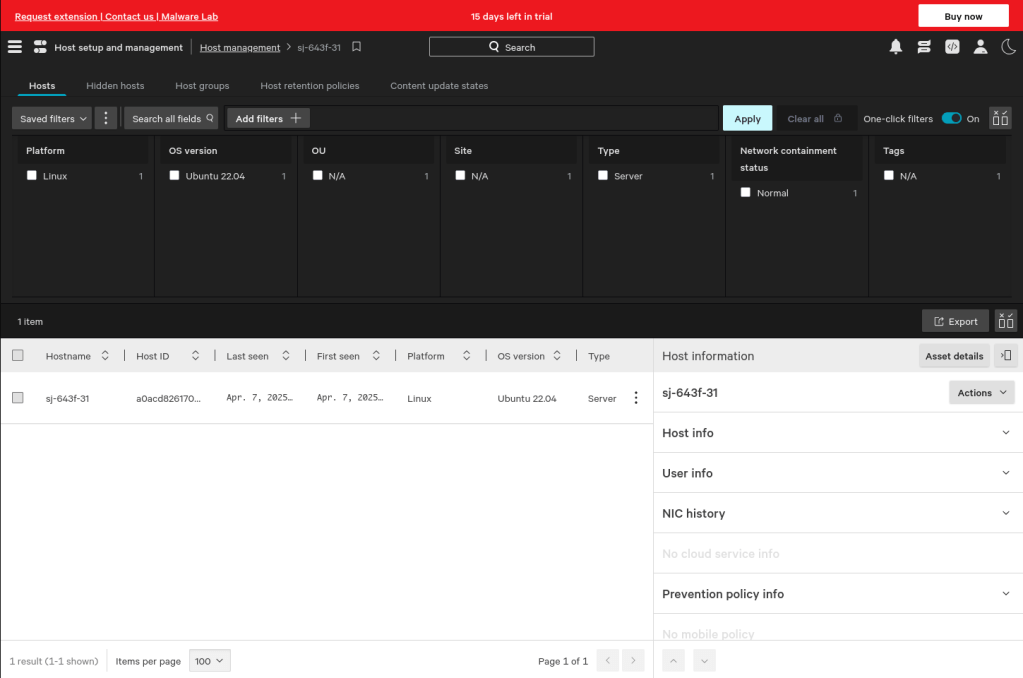
Task: Bookmark the current page
Action: pos(356,47)
